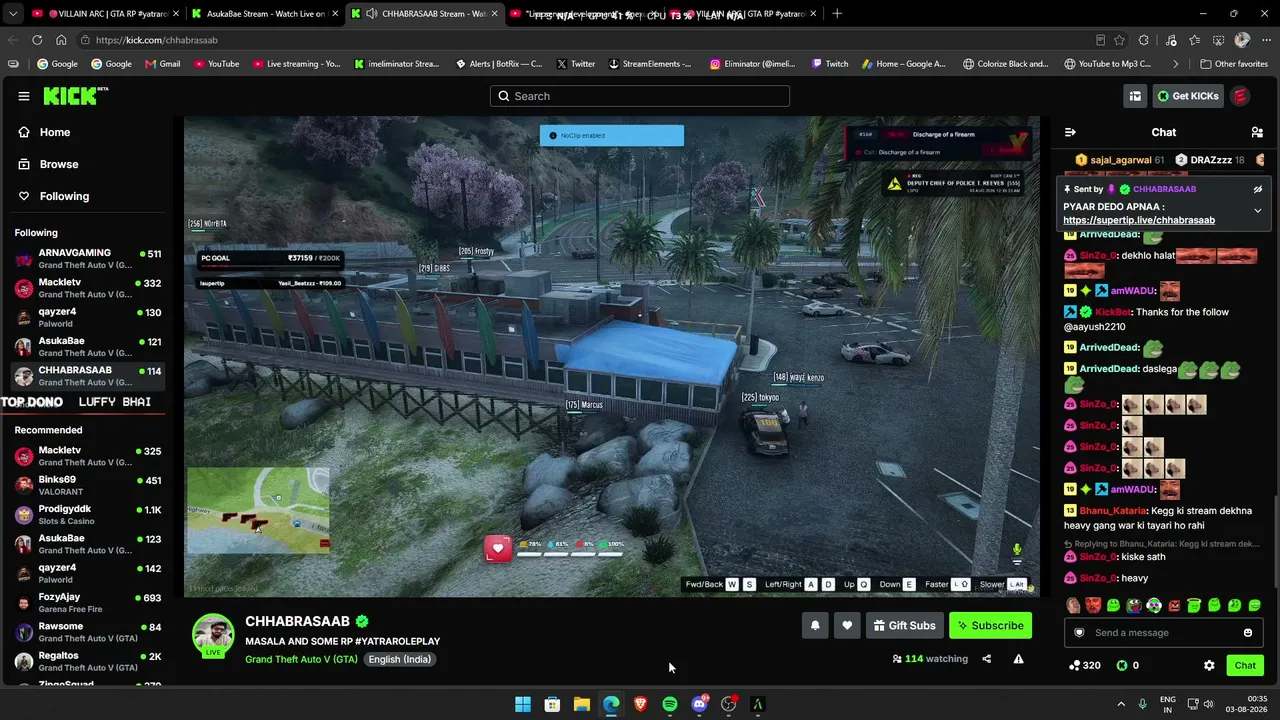The image size is (1280, 720).
Task: Click the Gift Subs button
Action: pyautogui.click(x=904, y=626)
